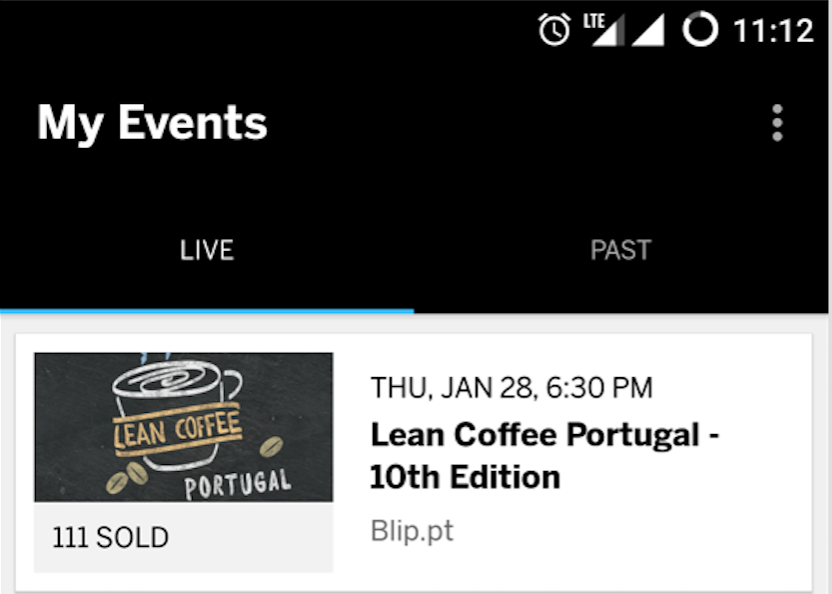Viewport: 832px width, 594px height.
Task: Open the three-dot overflow menu
Action: pyautogui.click(x=777, y=123)
